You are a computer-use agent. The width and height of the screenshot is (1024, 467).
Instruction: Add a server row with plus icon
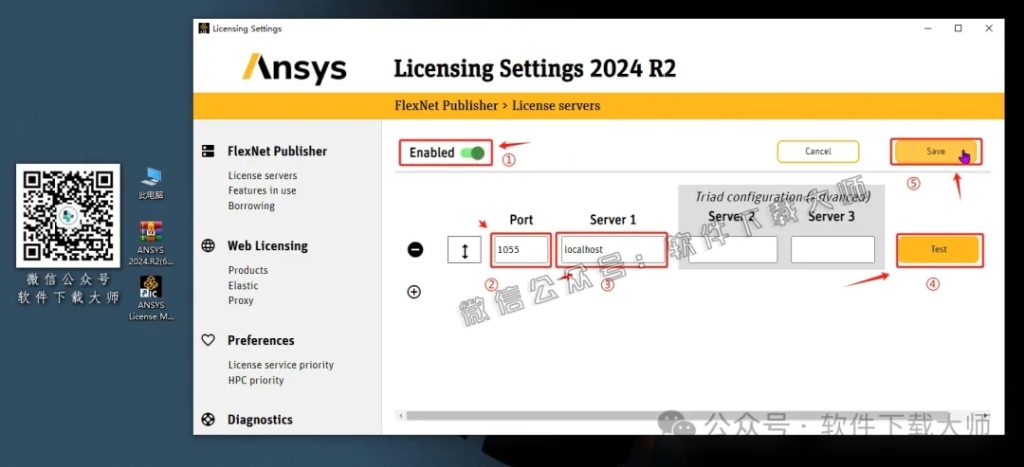(414, 292)
